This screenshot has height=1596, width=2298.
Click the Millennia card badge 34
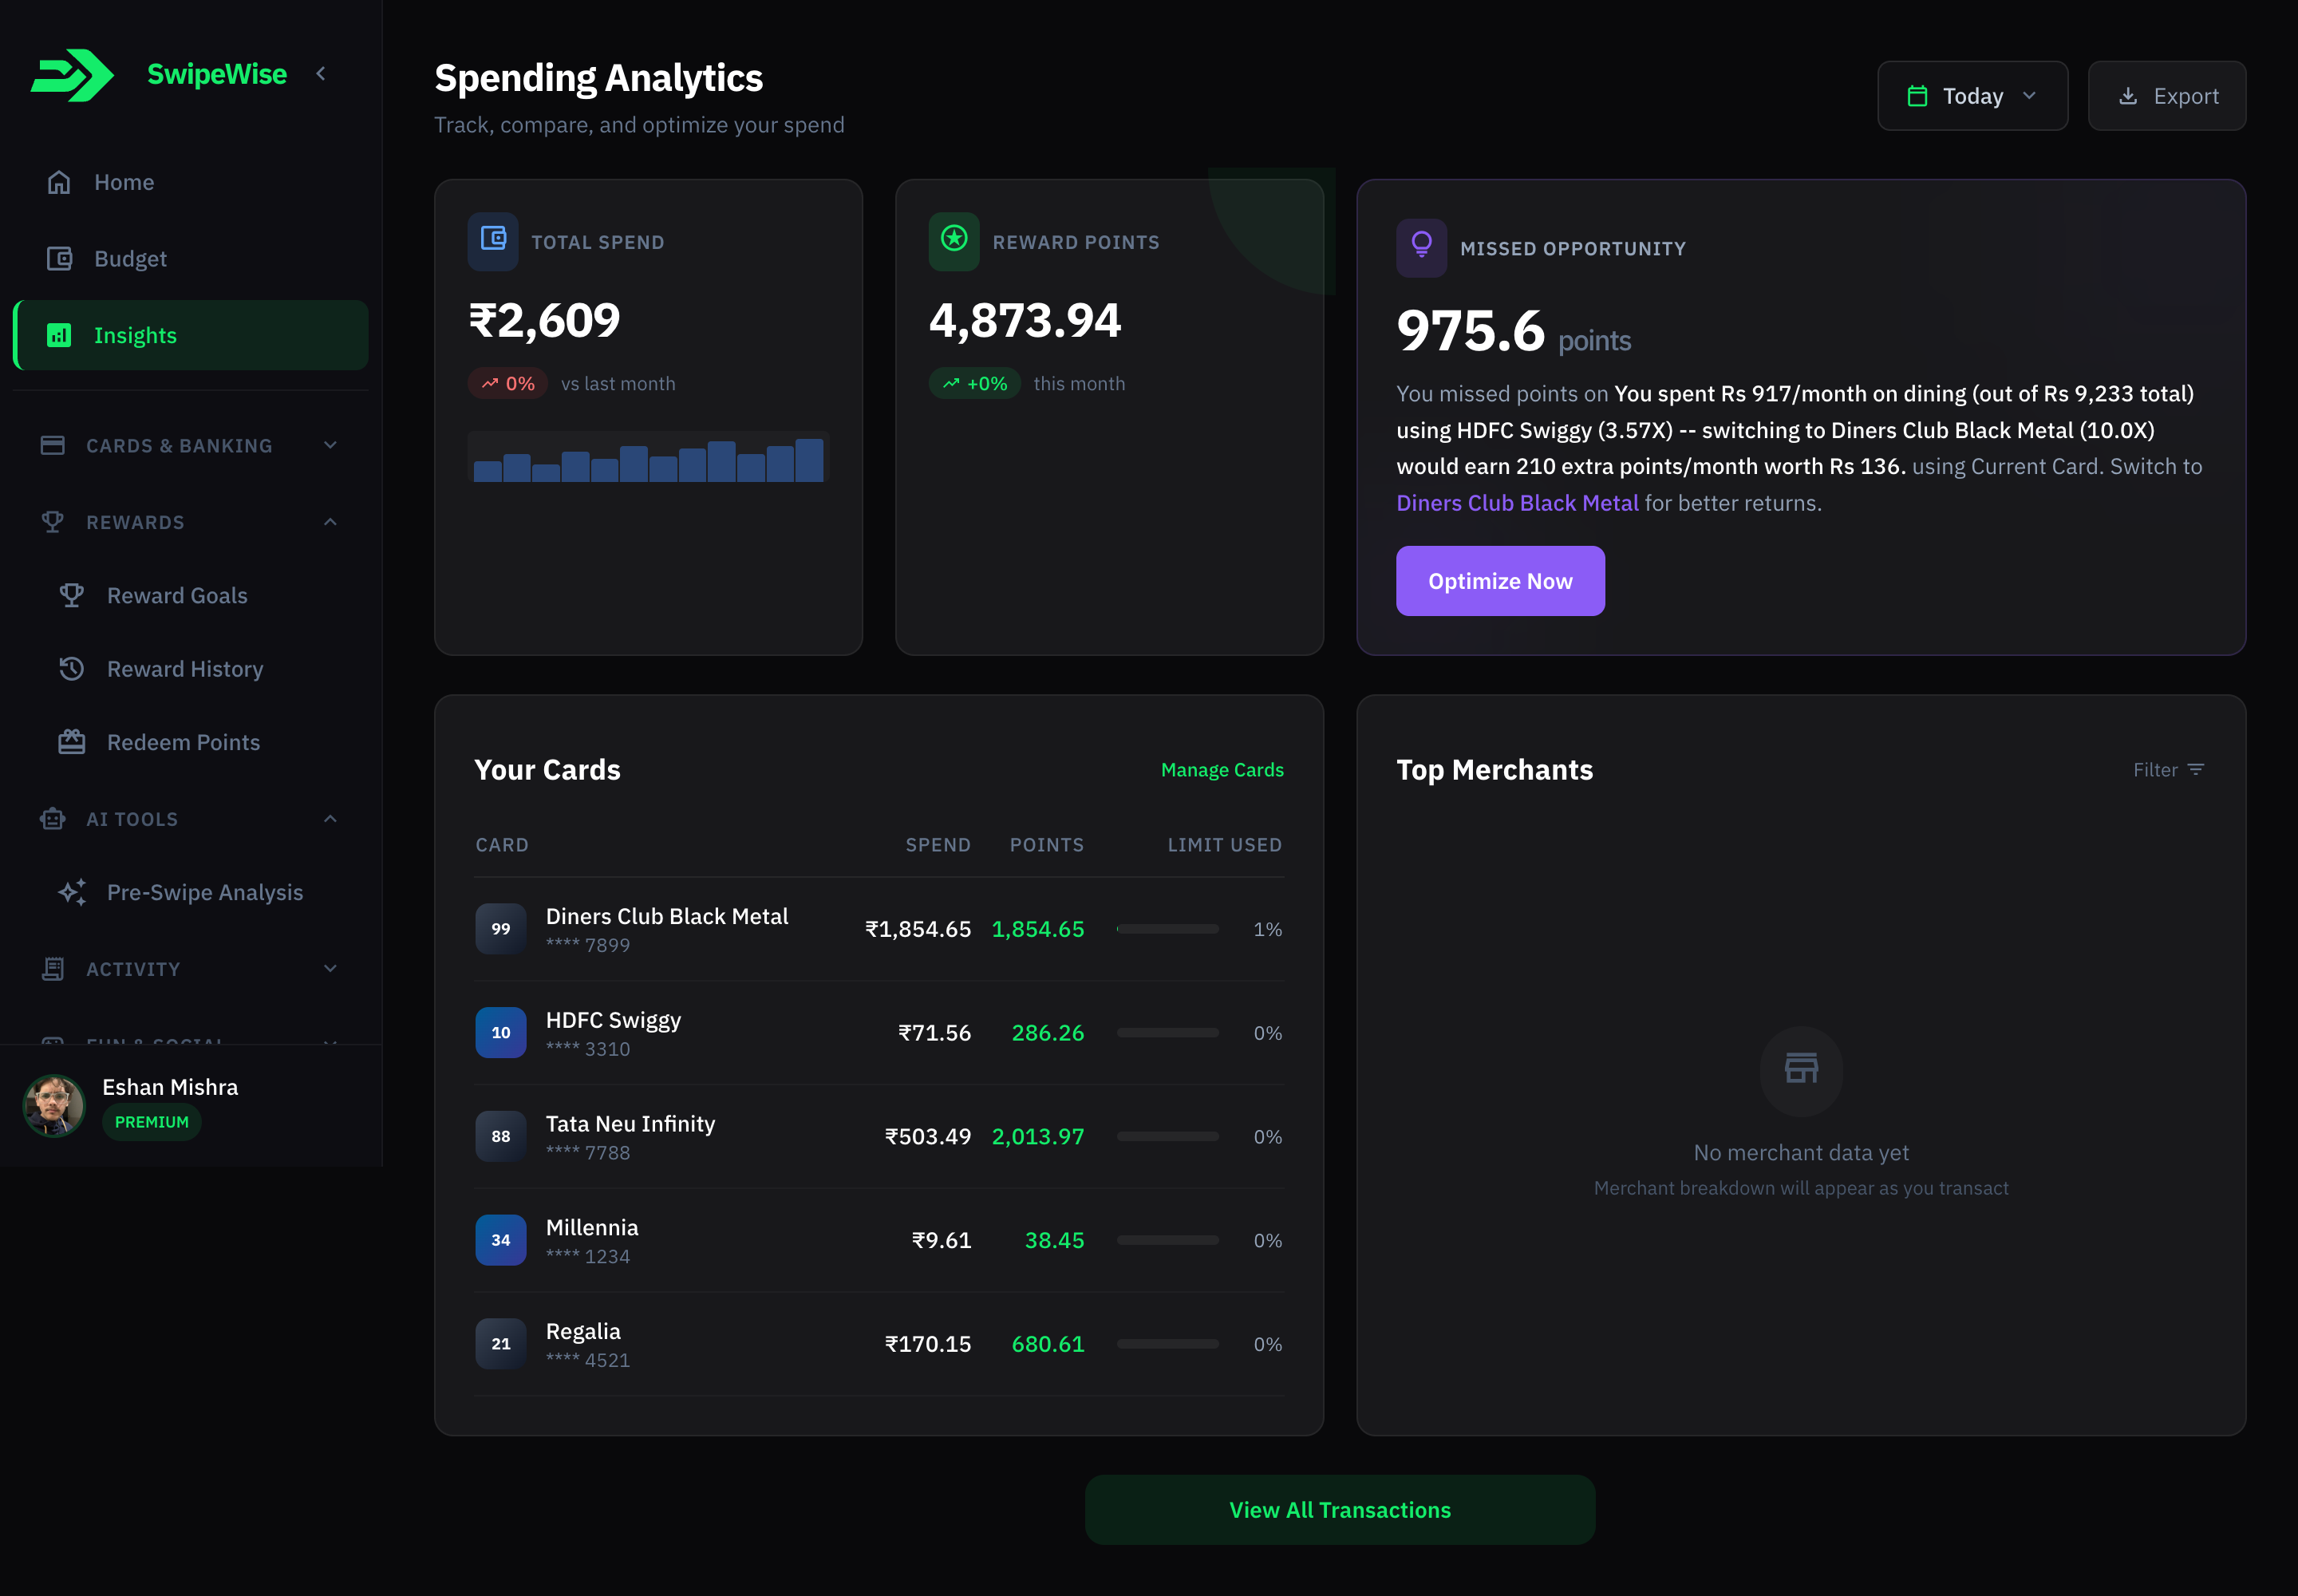(x=501, y=1240)
